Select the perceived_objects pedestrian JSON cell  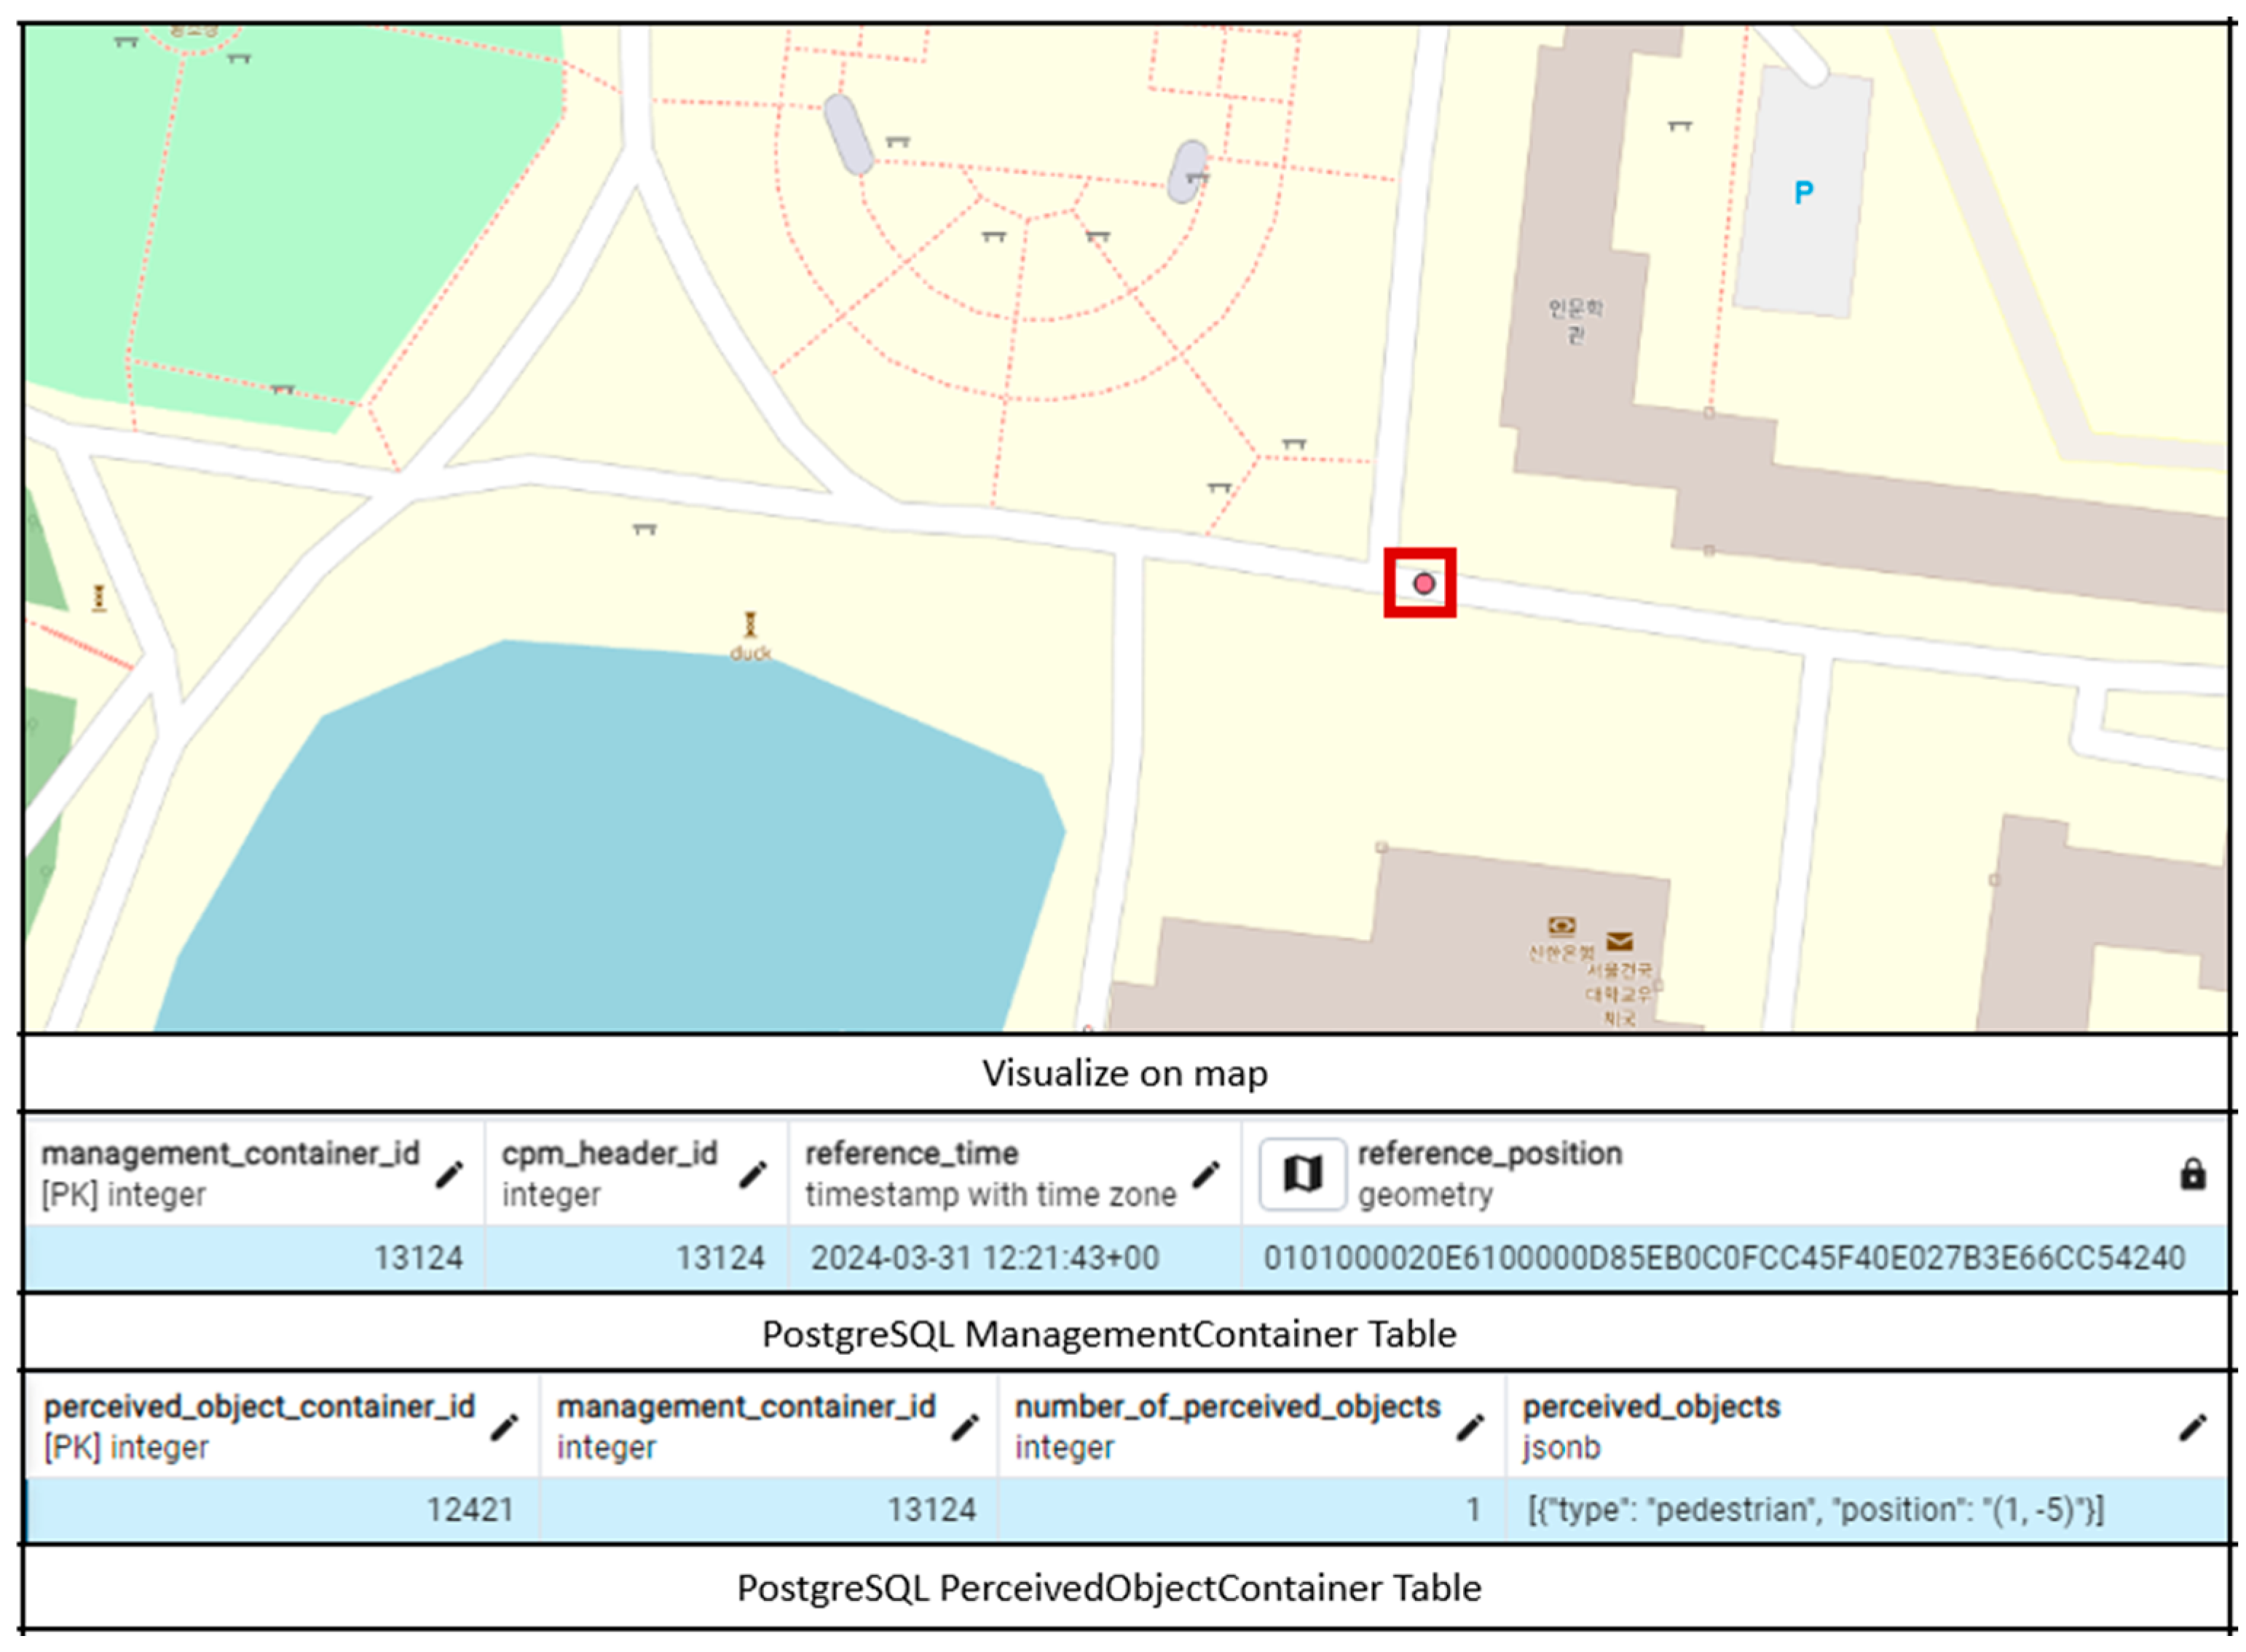pos(1815,1509)
